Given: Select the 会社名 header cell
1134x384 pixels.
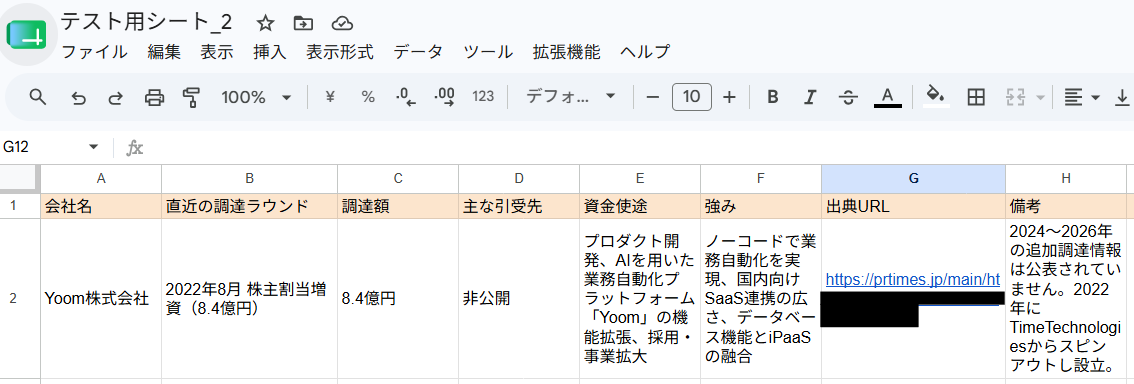Looking at the screenshot, I should tap(101, 206).
